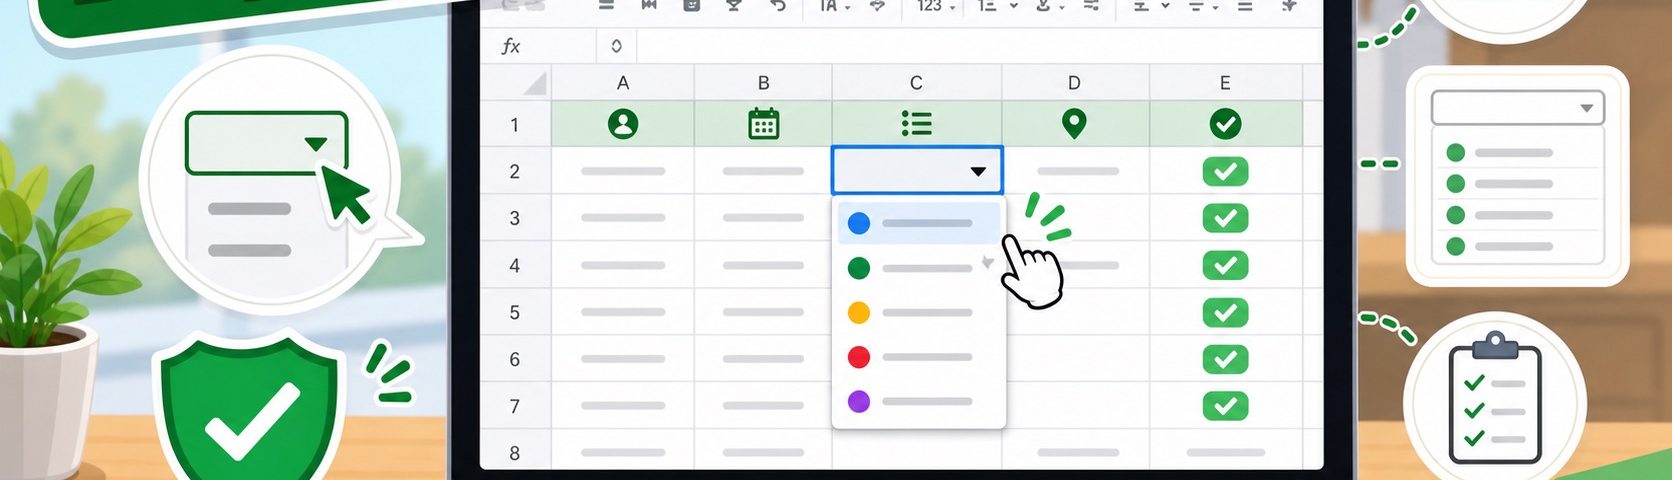The width and height of the screenshot is (1672, 480).
Task: Select column header C
Action: pos(916,83)
